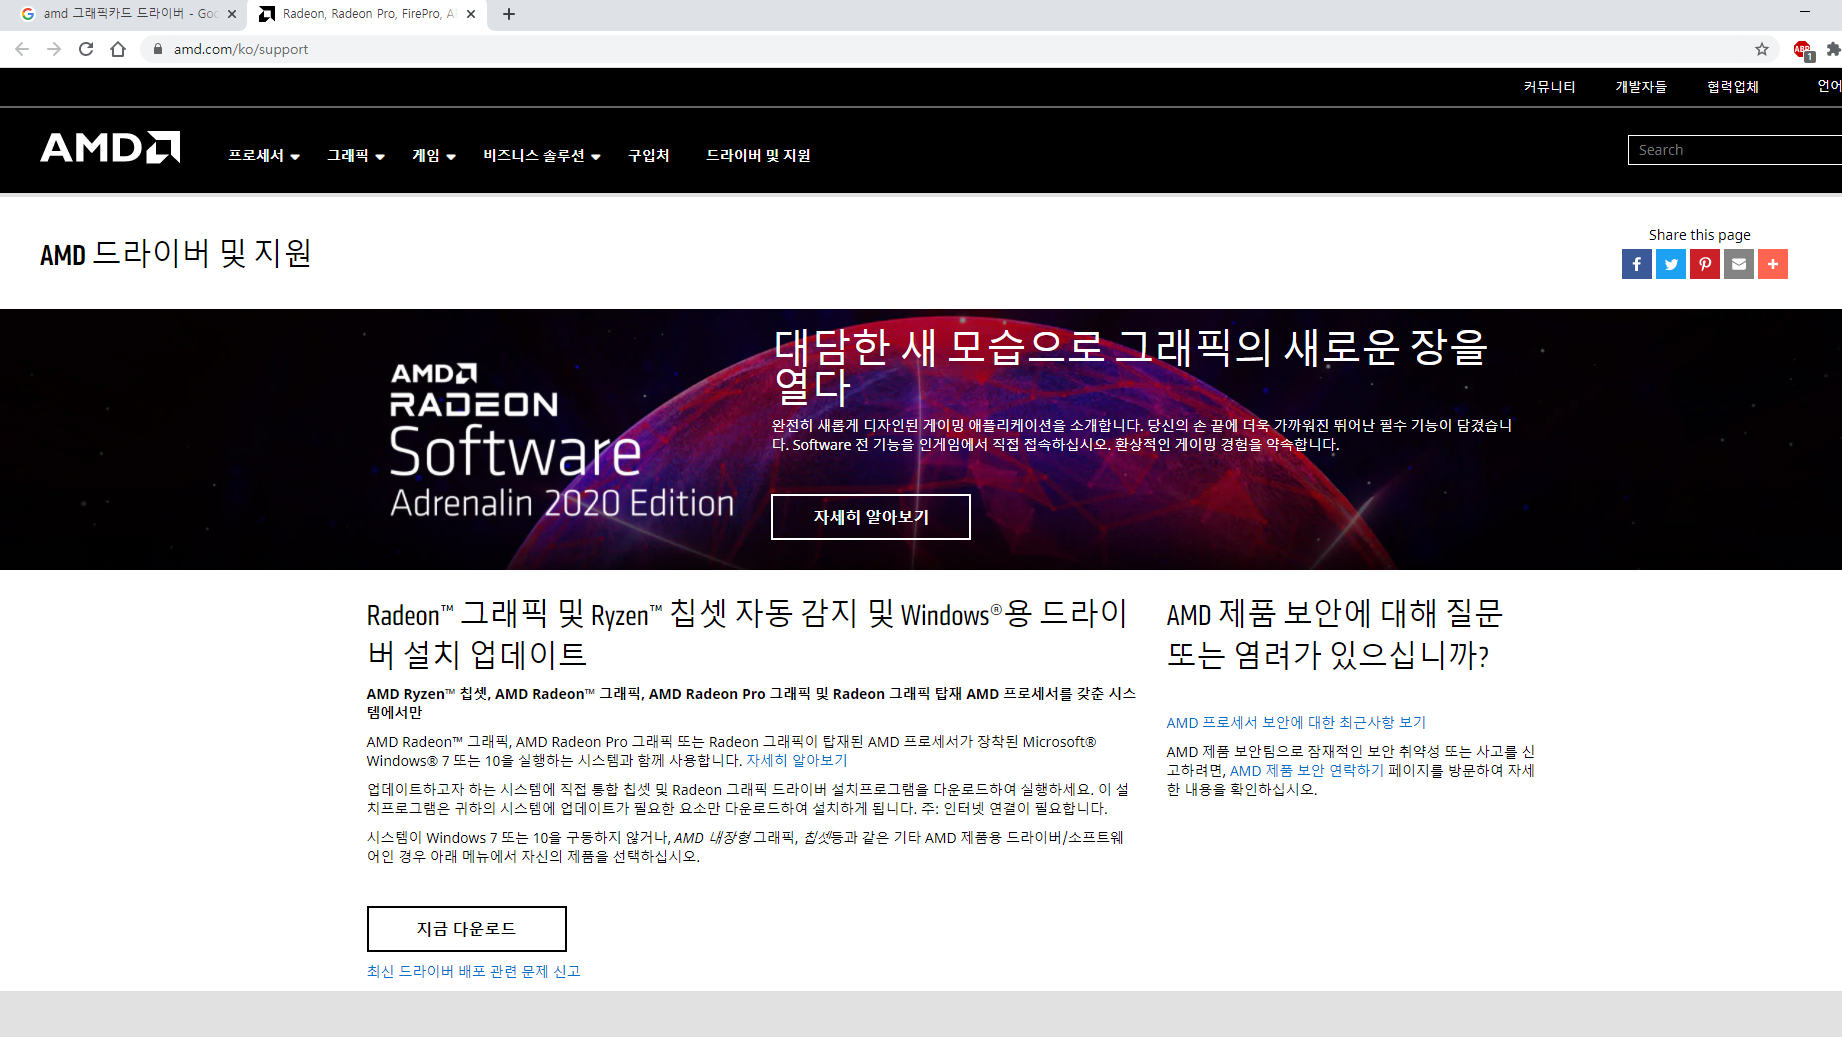This screenshot has width=1842, height=1037.
Task: Open the 커뮤니티 link
Action: (x=1549, y=87)
